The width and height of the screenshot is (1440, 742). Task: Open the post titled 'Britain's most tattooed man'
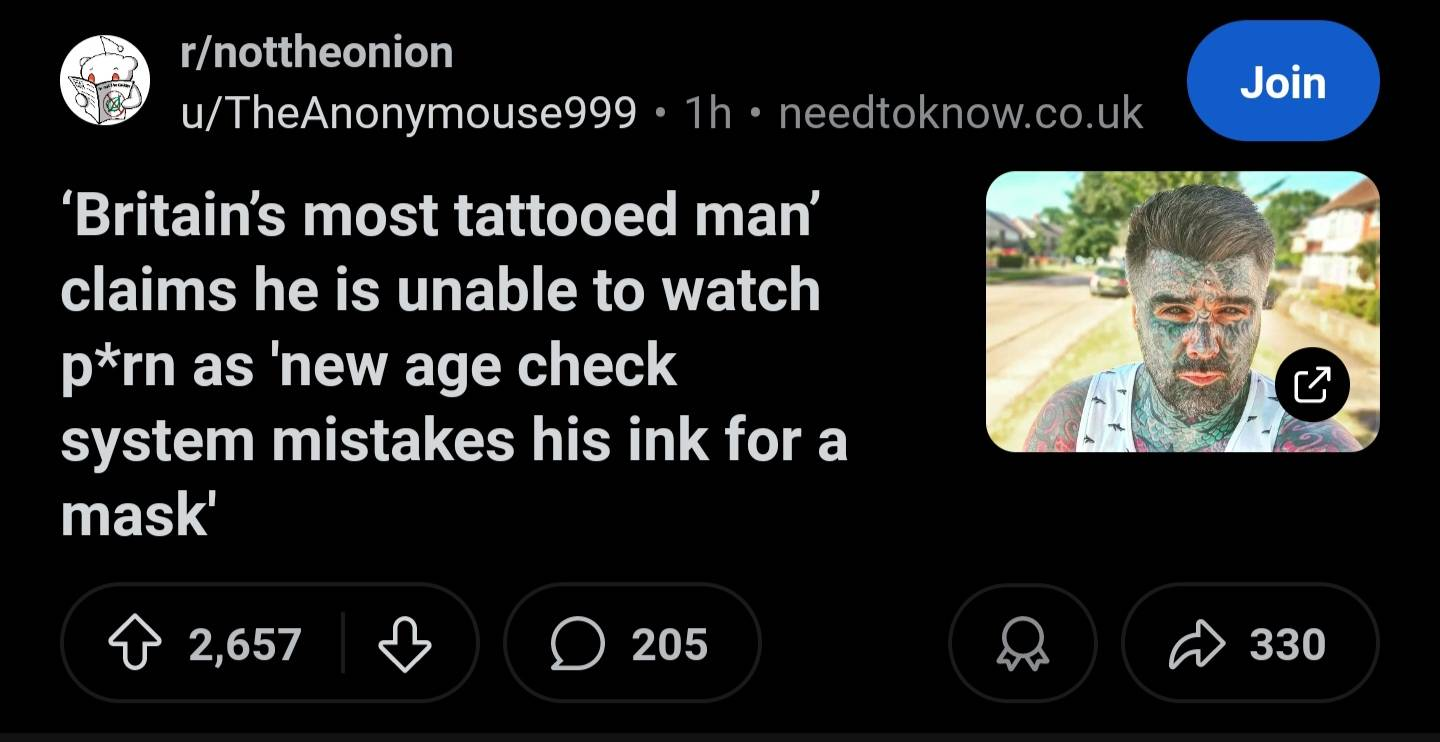coord(440,290)
